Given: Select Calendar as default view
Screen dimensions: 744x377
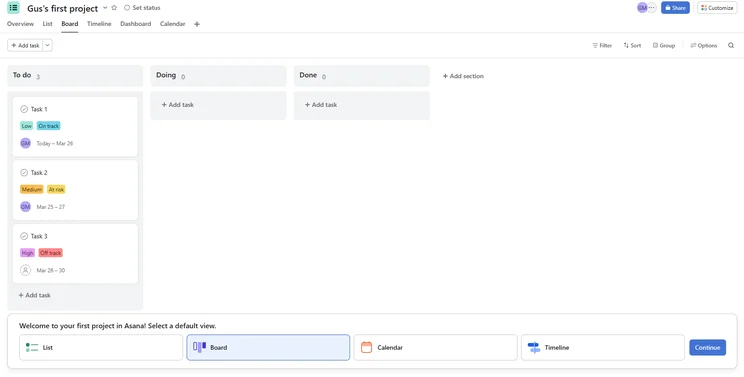Looking at the screenshot, I should (x=435, y=348).
